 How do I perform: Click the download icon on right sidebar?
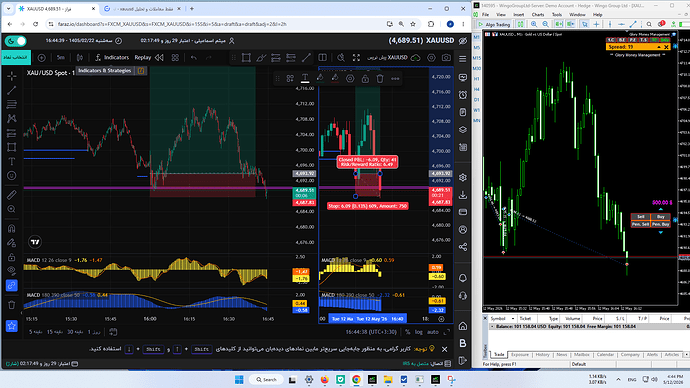tap(462, 195)
